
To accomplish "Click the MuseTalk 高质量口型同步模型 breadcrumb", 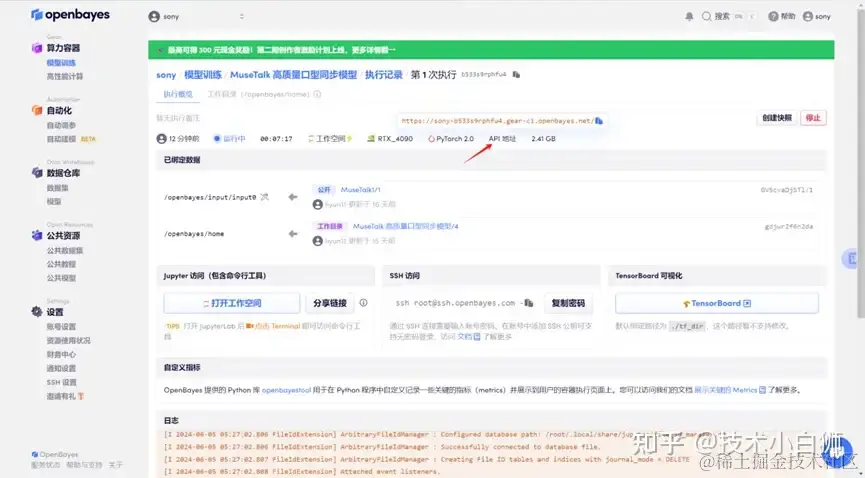I will click(293, 75).
